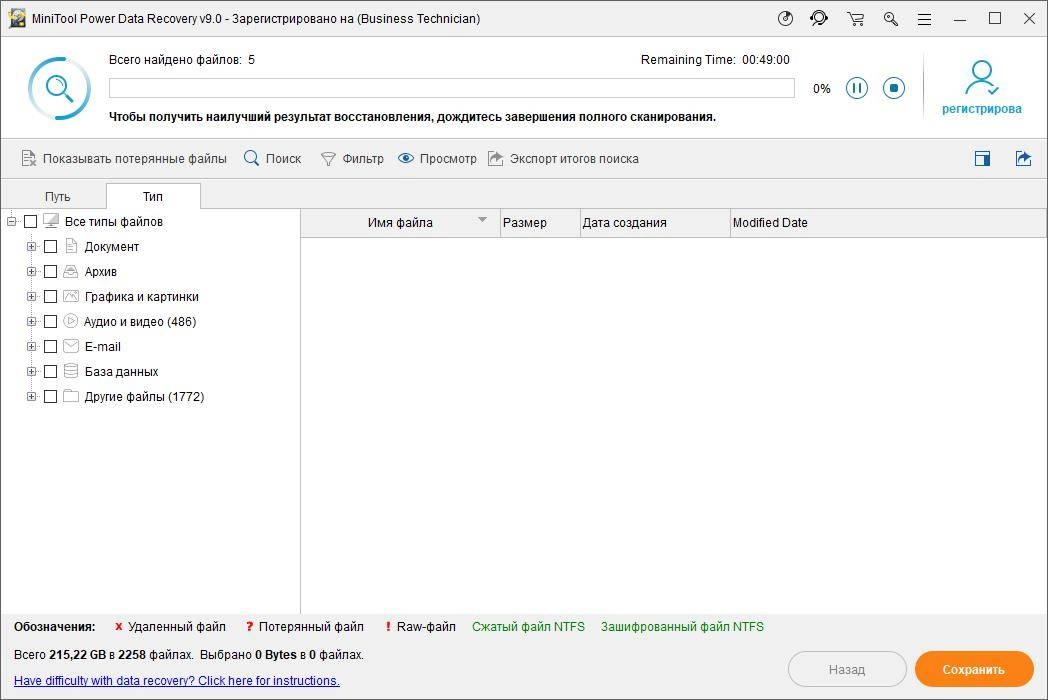Screen dimensions: 1048x700
Task: Click the Другие файлы folder icon
Action: pyautogui.click(x=71, y=396)
